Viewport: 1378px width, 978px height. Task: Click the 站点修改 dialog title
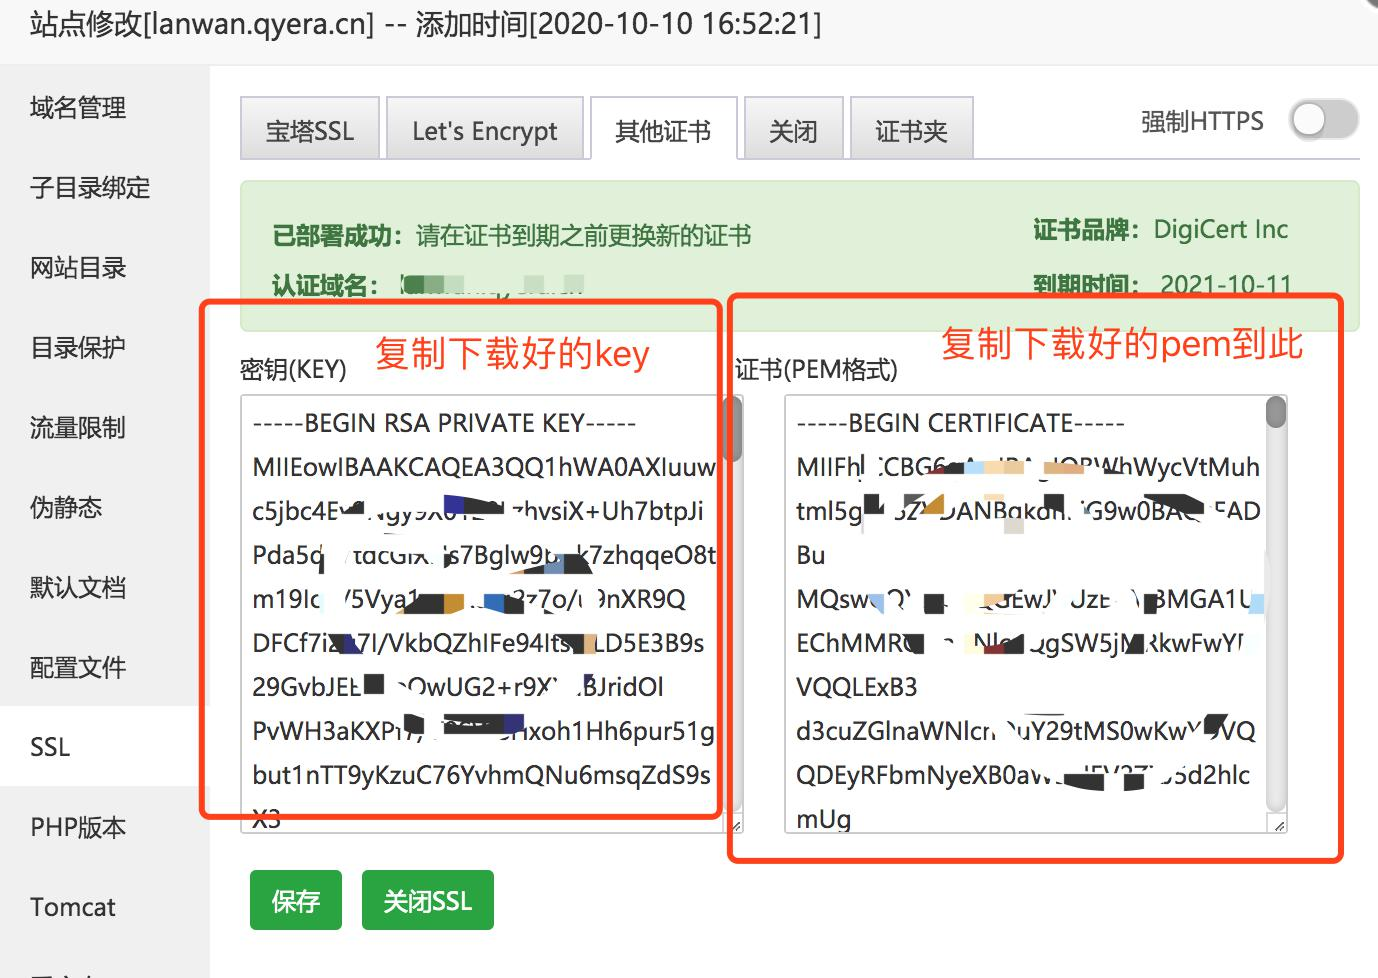click(x=425, y=23)
